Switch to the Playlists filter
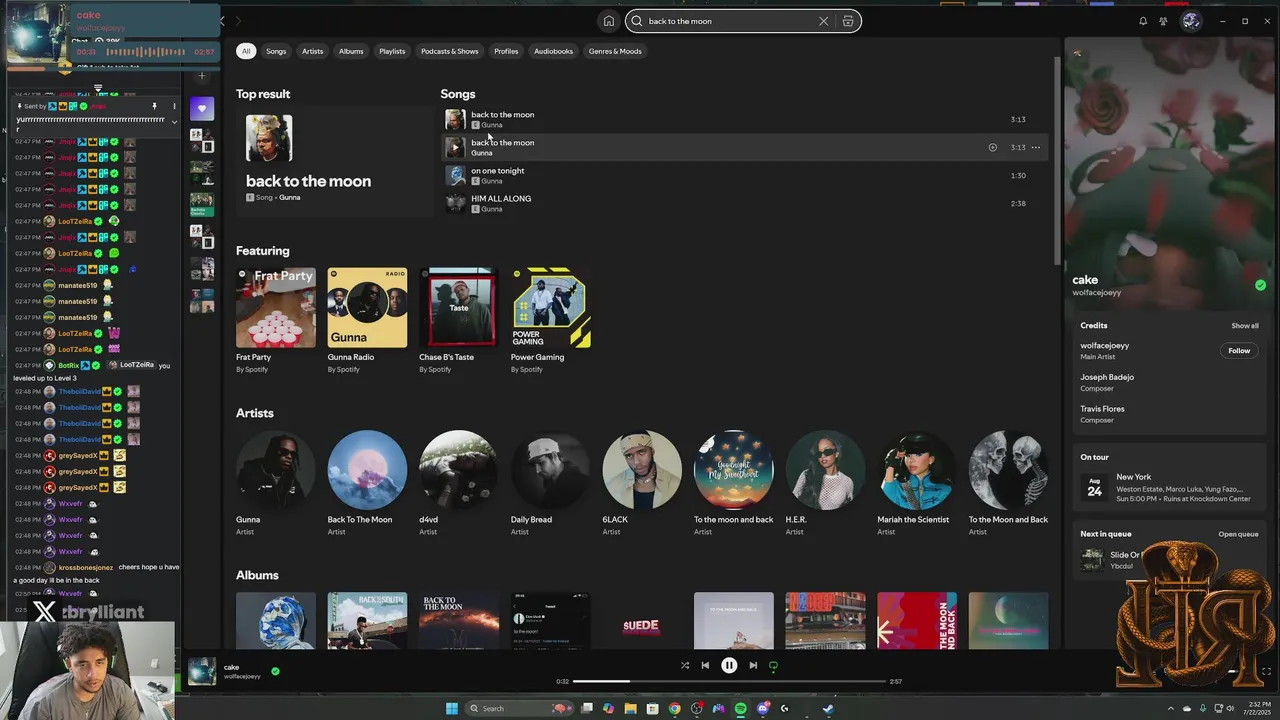Viewport: 1280px width, 720px height. [x=392, y=51]
